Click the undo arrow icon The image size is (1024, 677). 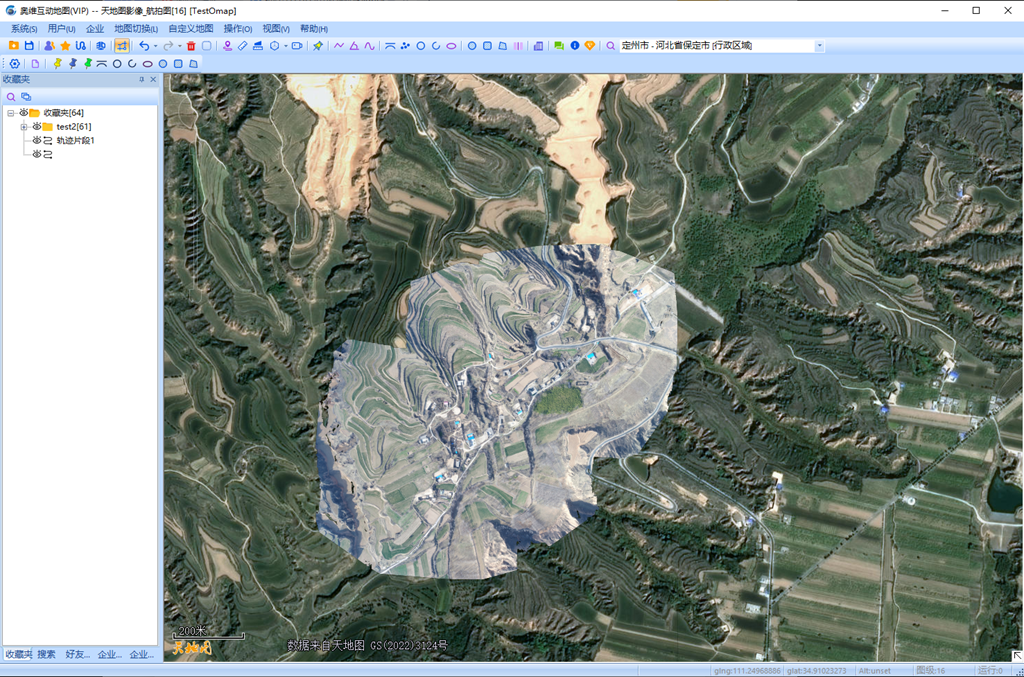144,46
